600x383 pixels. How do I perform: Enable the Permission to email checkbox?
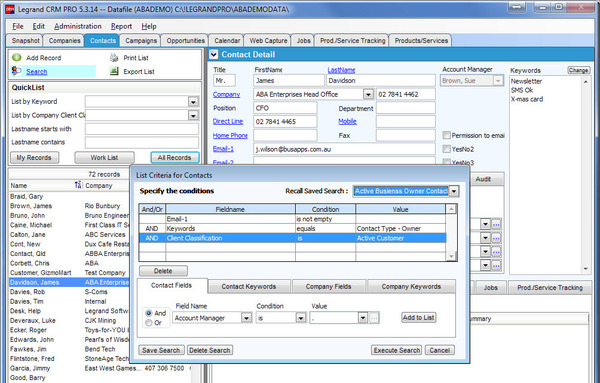point(446,135)
